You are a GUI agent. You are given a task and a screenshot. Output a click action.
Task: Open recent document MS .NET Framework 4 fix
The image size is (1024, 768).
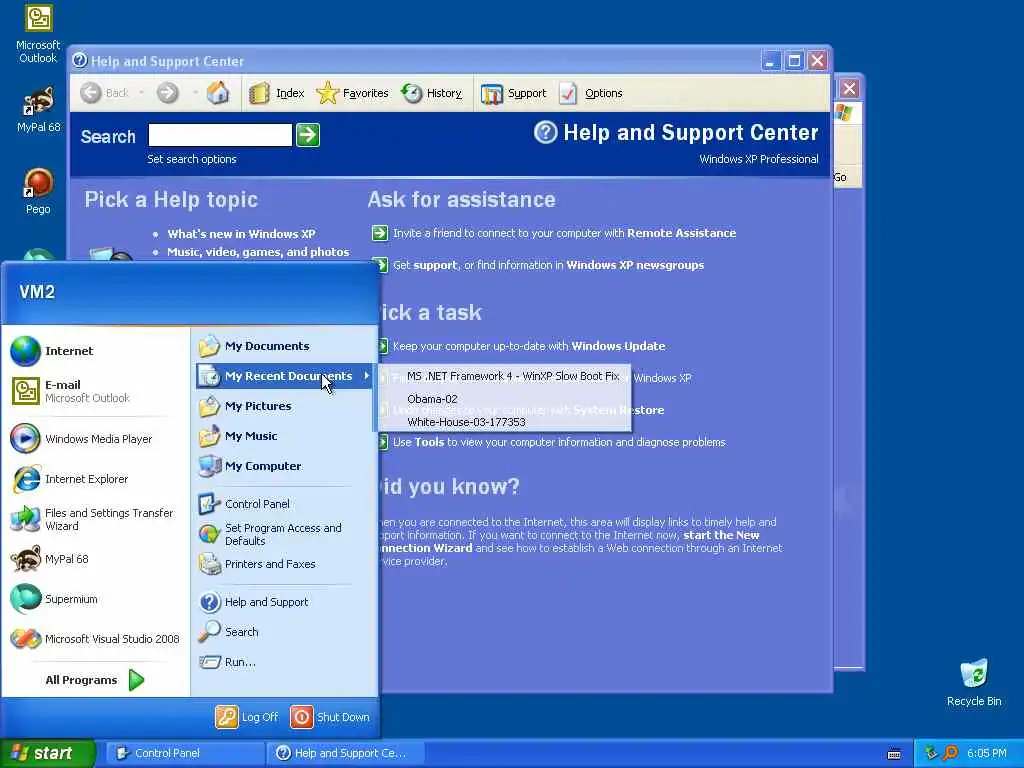coord(504,376)
